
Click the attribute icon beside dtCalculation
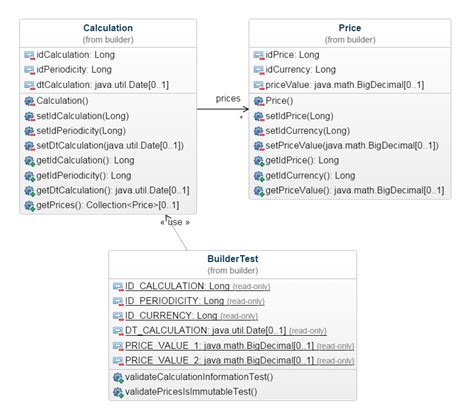coord(29,85)
